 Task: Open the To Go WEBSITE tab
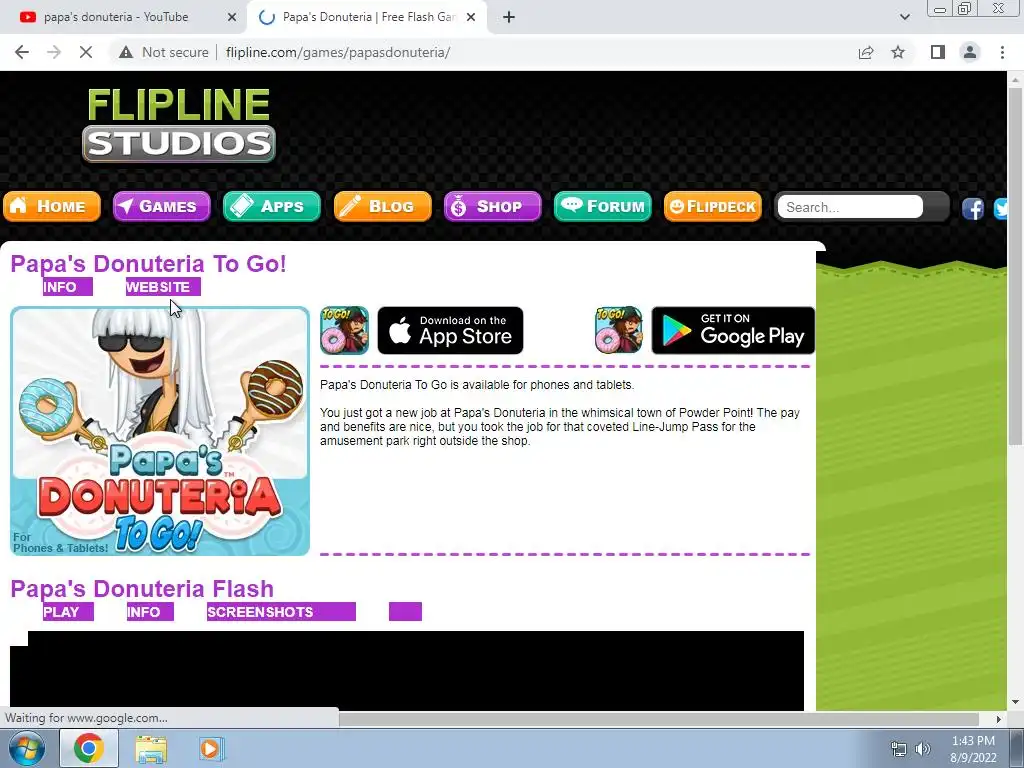click(x=163, y=287)
